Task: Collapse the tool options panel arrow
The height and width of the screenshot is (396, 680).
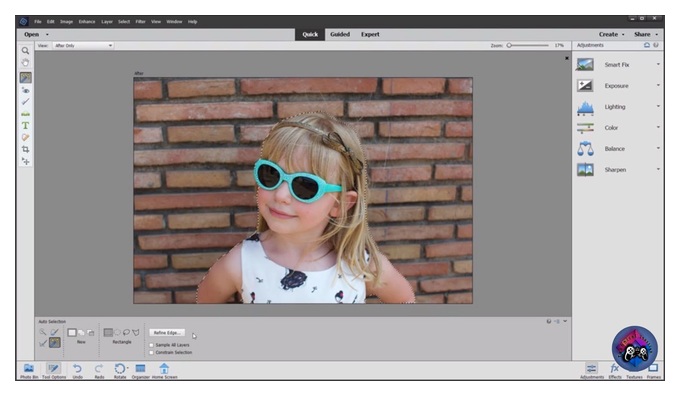Action: click(x=565, y=321)
